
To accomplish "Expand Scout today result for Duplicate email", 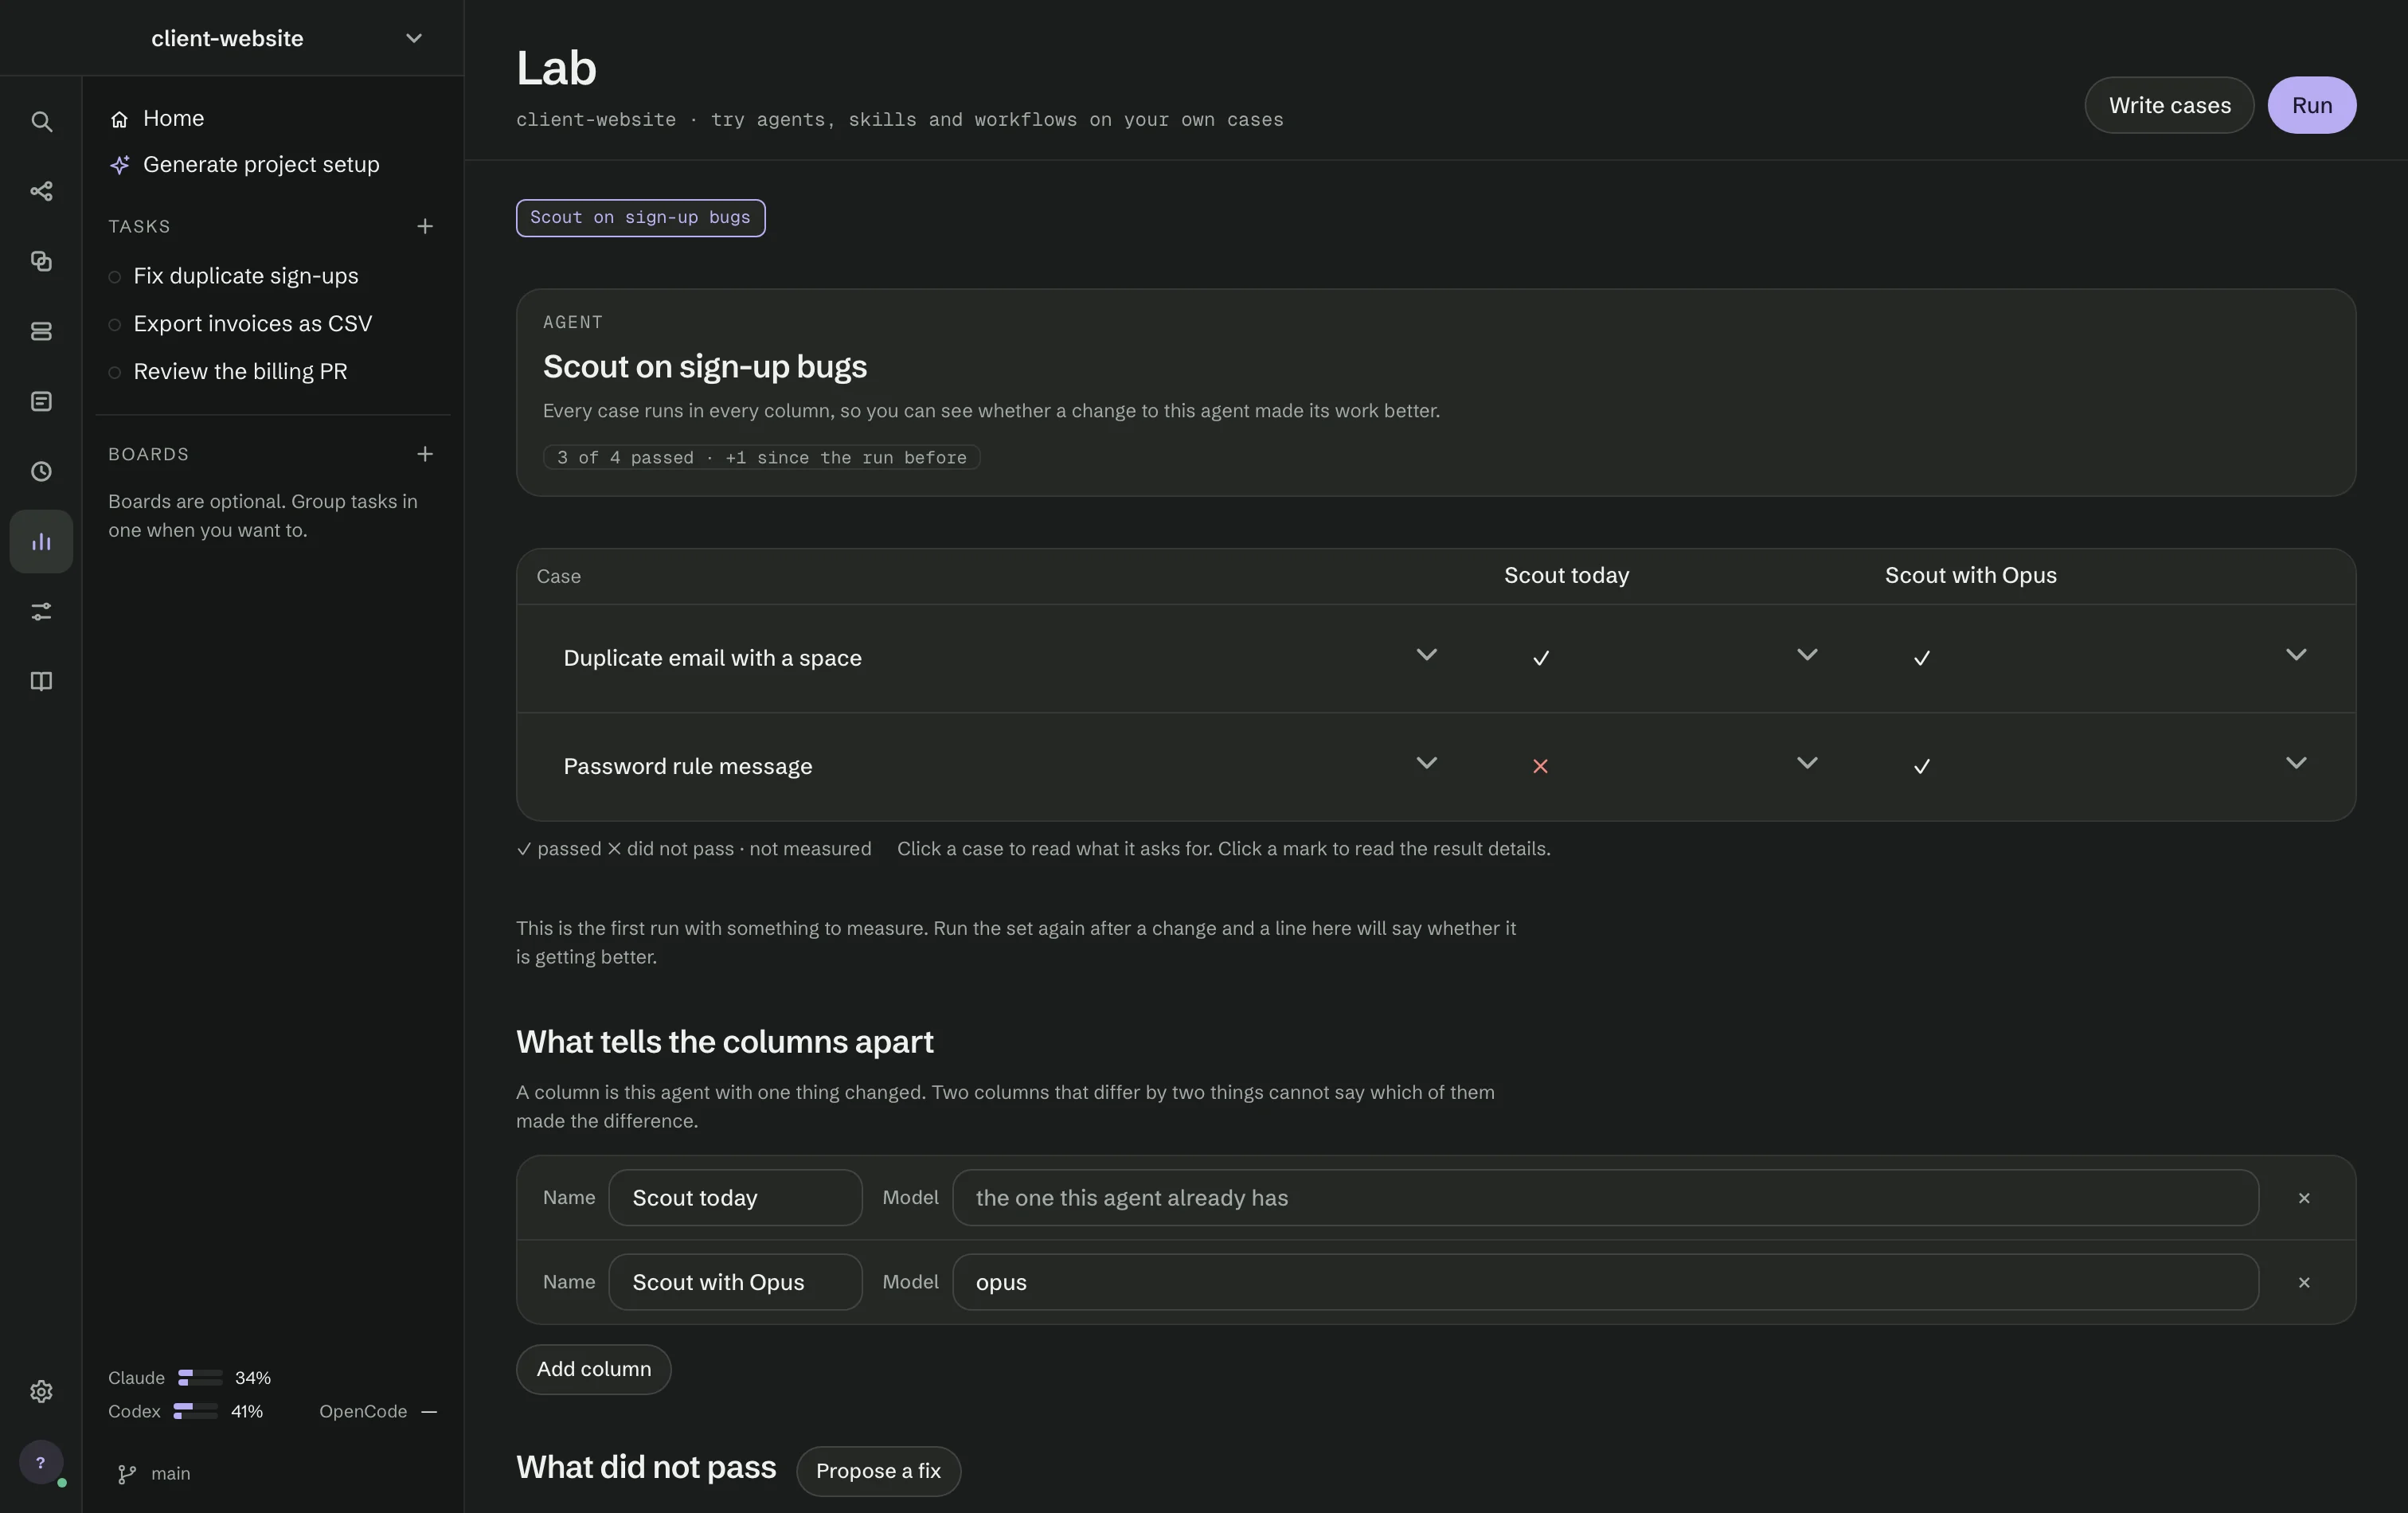I will [x=1807, y=655].
